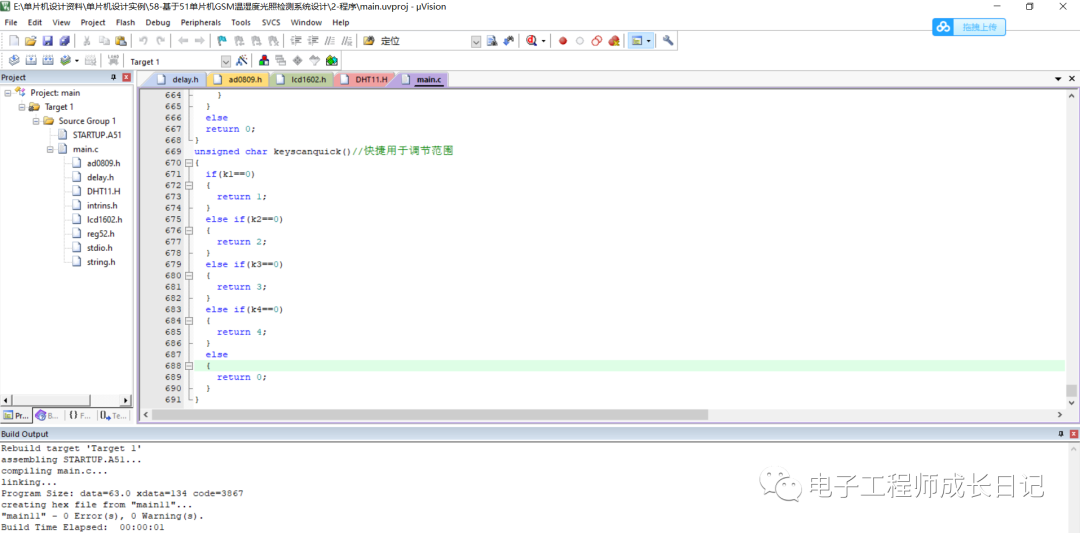Navigate forwards with the right arrow
Image resolution: width=1080 pixels, height=533 pixels.
(x=200, y=41)
